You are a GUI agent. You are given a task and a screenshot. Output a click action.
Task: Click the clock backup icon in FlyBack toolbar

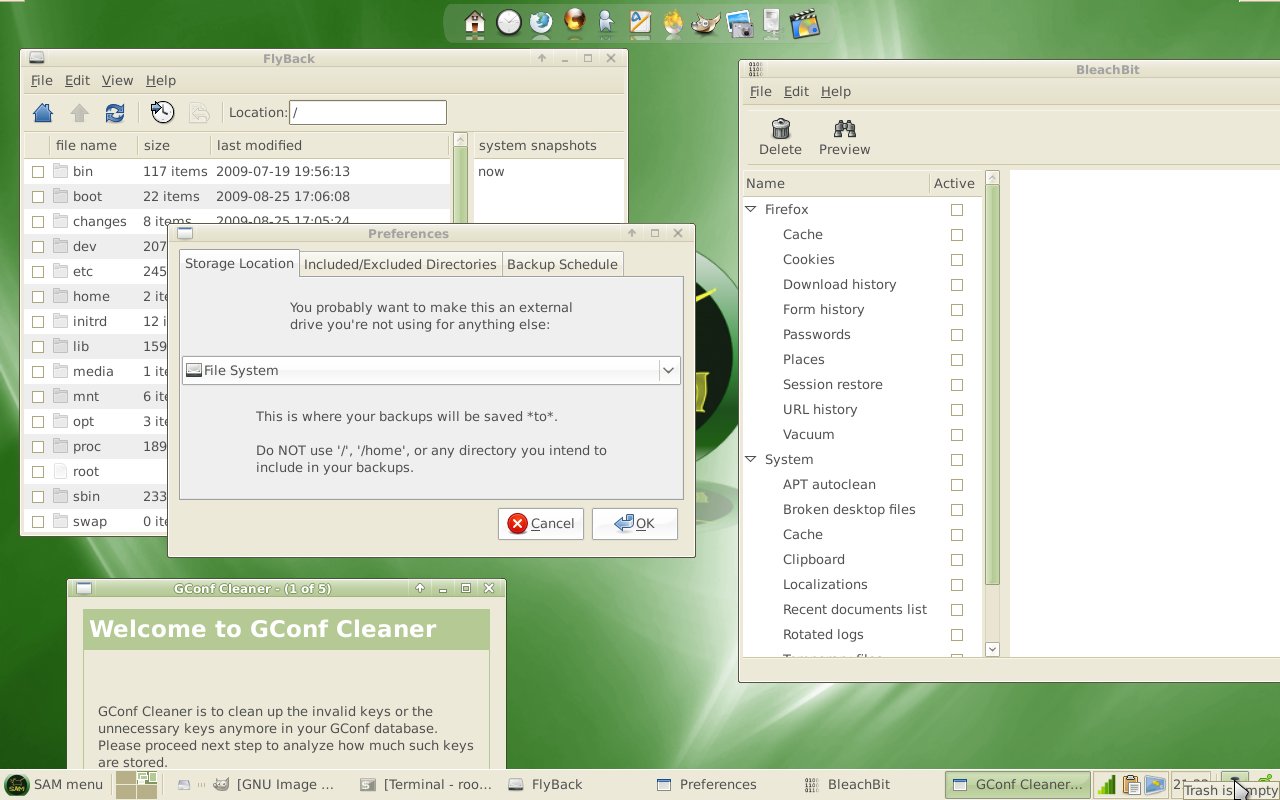(x=162, y=113)
